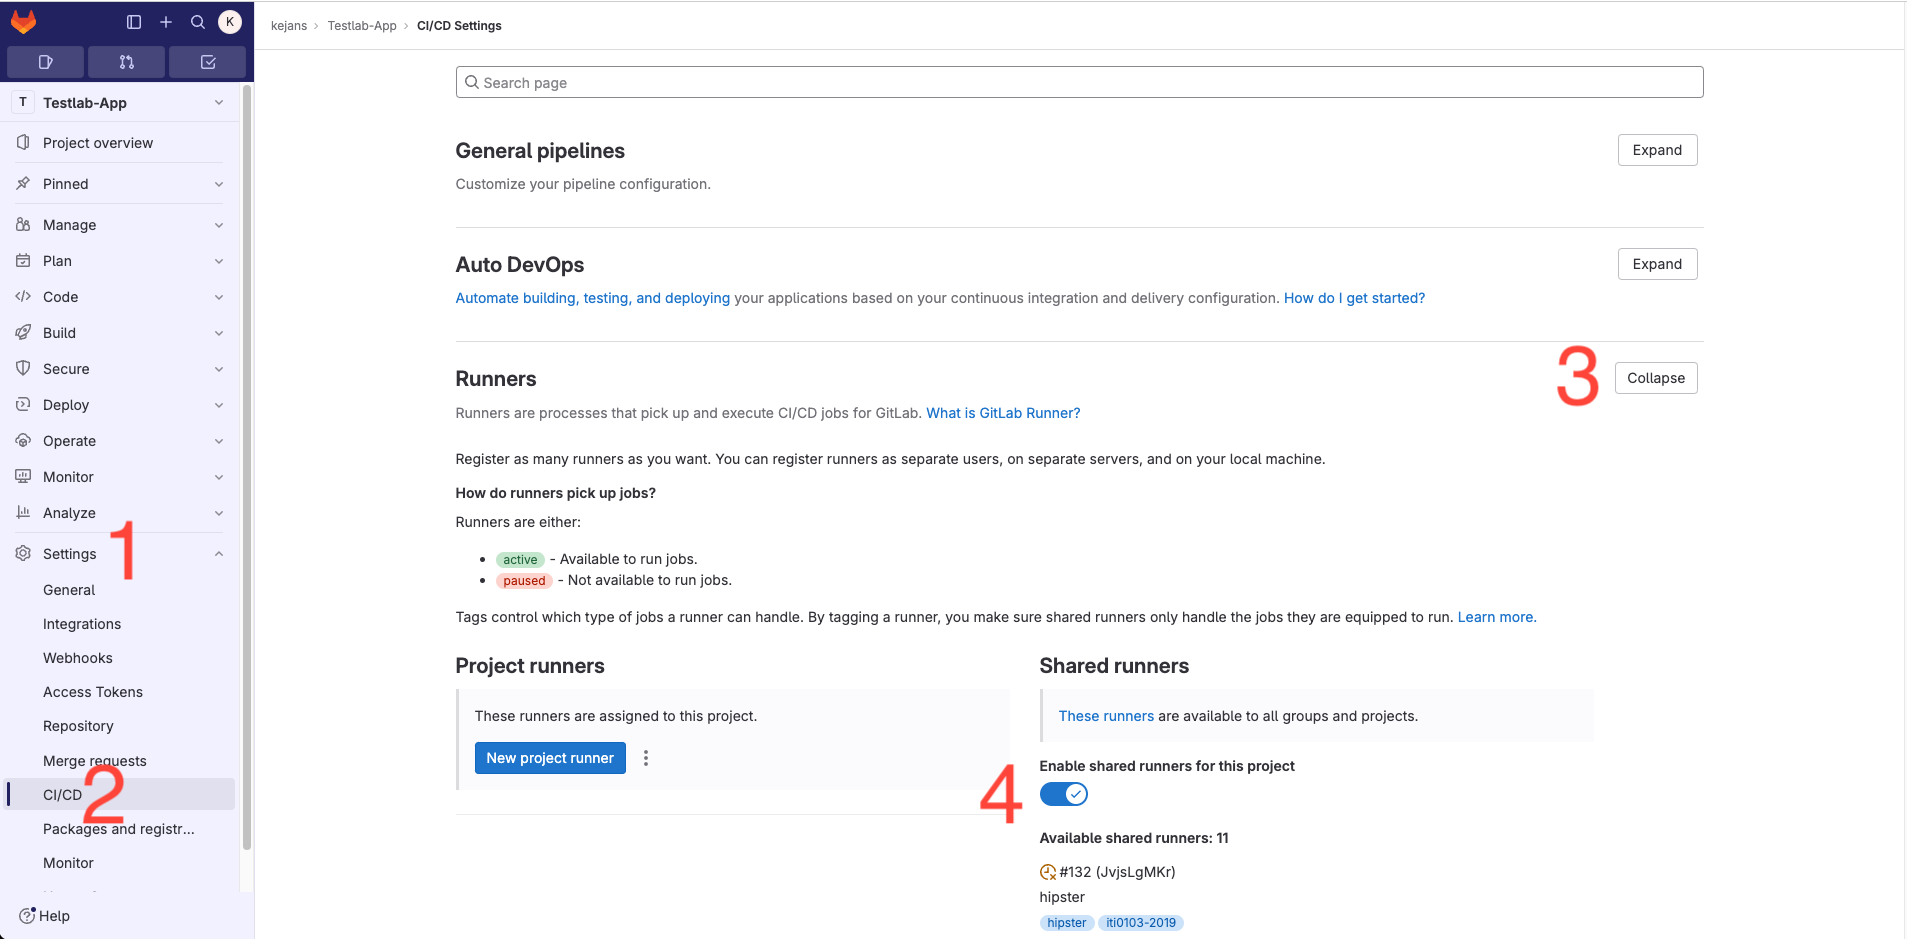Disable shared runners toggle for this project
The image size is (1907, 939).
coord(1064,794)
